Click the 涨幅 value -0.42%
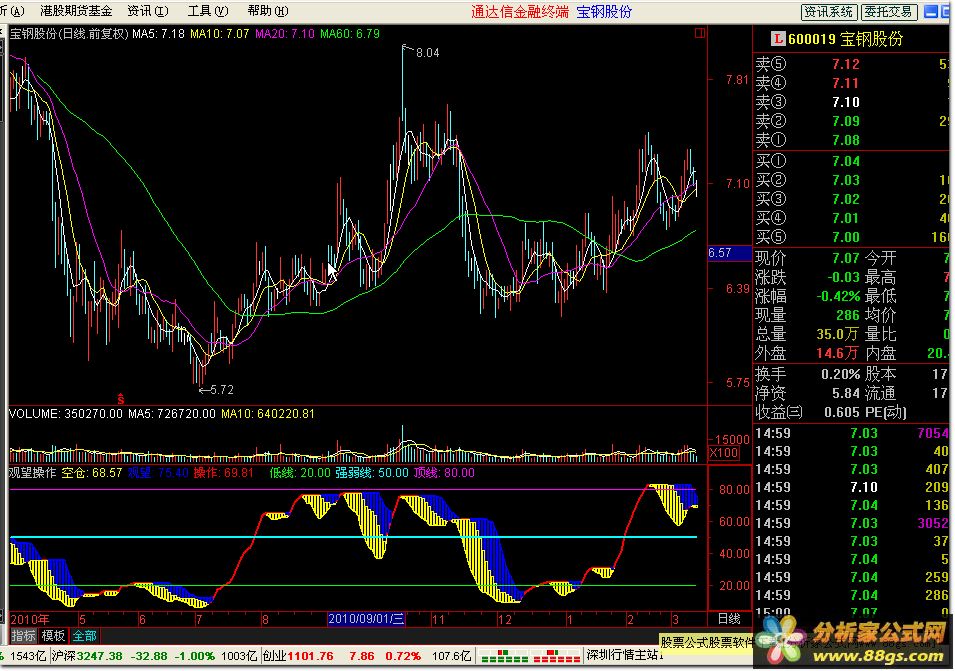955x671 pixels. pyautogui.click(x=838, y=297)
